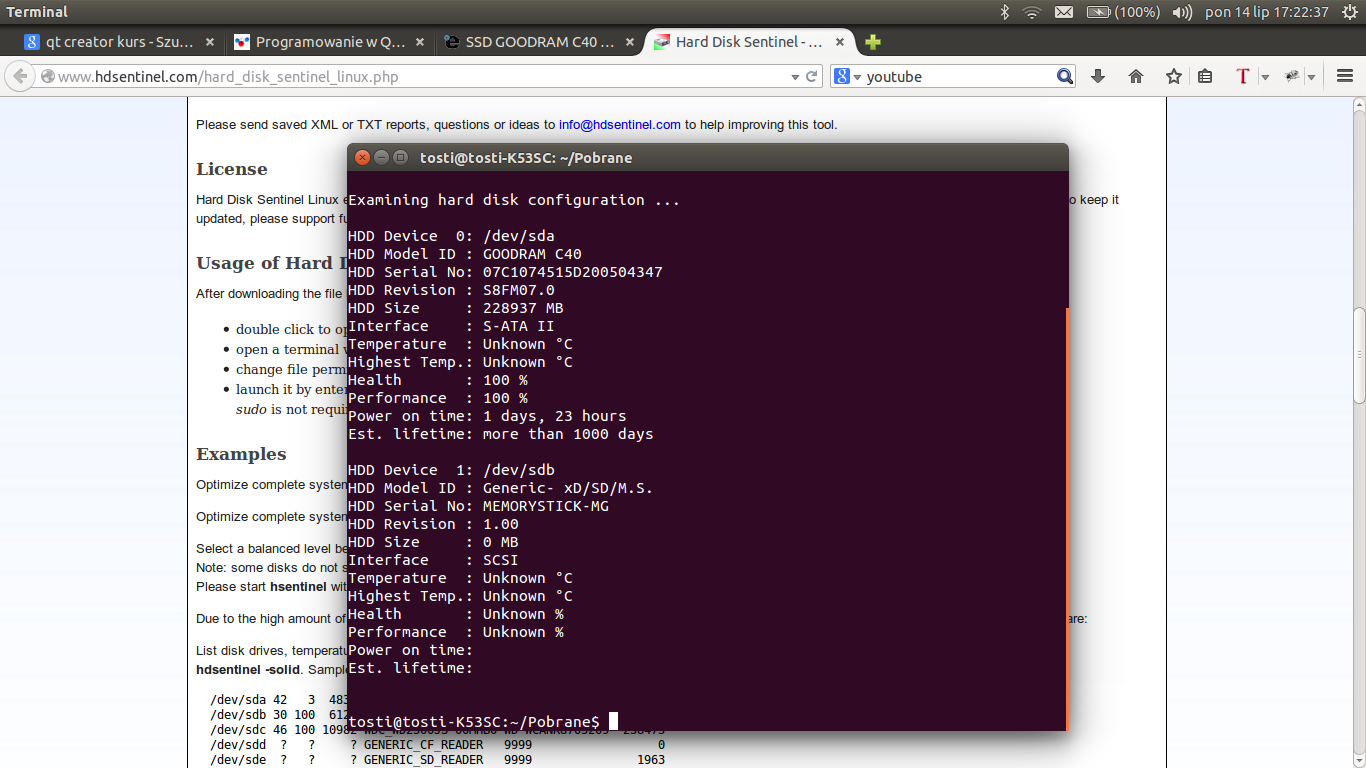This screenshot has height=768, width=1366.
Task: Switch to the 'qt creator kurs' tab
Action: click(x=120, y=42)
